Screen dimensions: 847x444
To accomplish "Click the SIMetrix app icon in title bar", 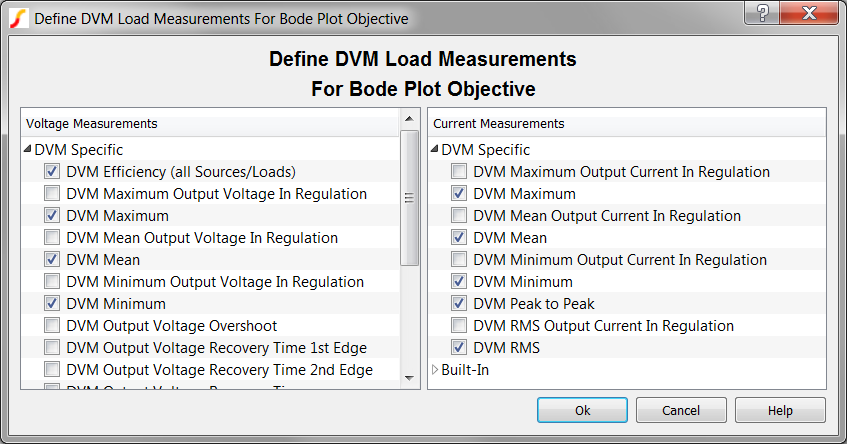I will pos(19,19).
